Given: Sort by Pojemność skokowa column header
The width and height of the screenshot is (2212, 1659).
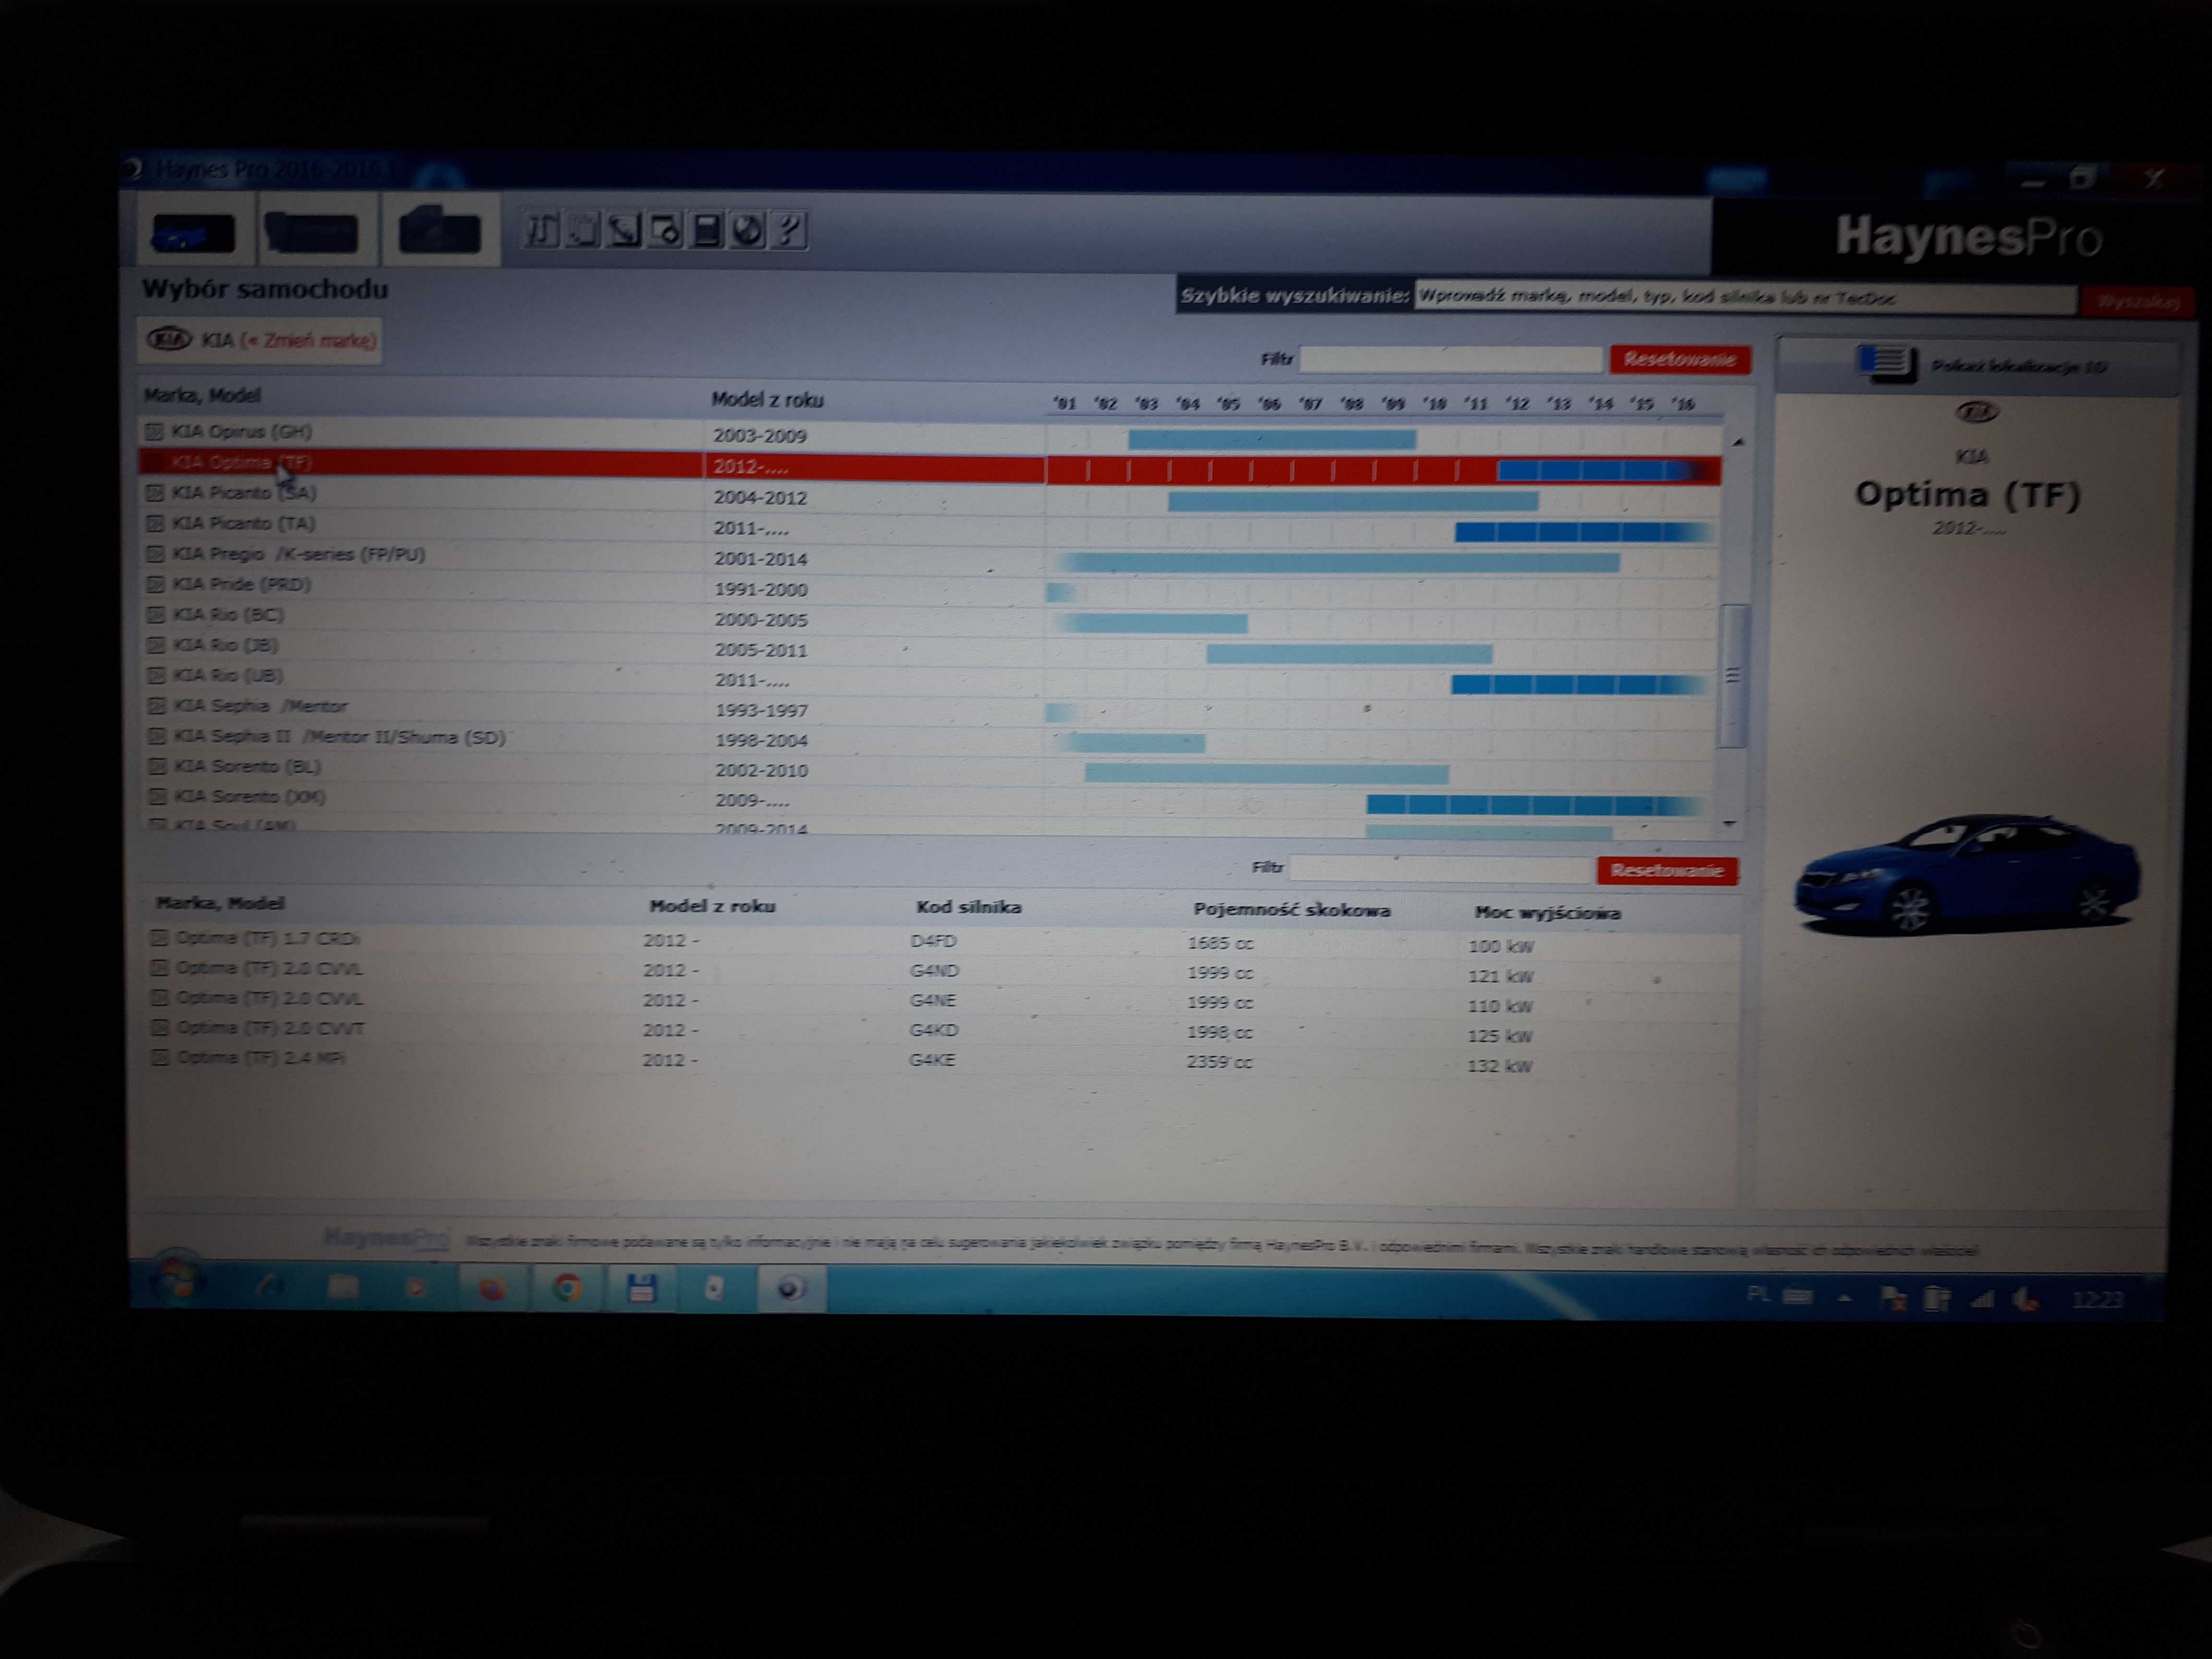Looking at the screenshot, I should pyautogui.click(x=1291, y=910).
